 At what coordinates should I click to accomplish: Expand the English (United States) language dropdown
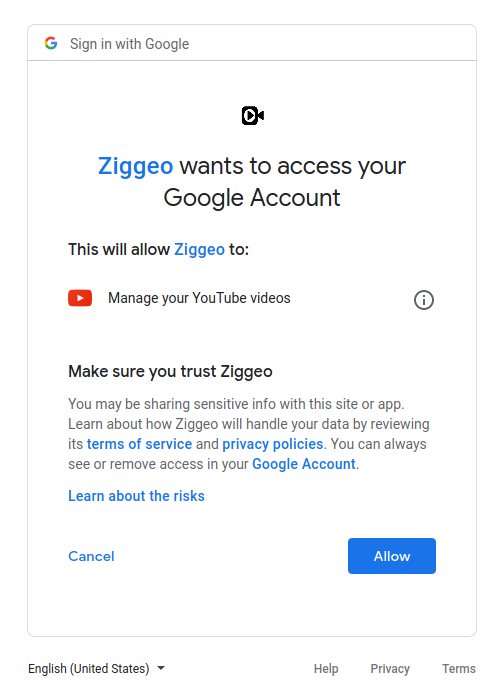97,668
